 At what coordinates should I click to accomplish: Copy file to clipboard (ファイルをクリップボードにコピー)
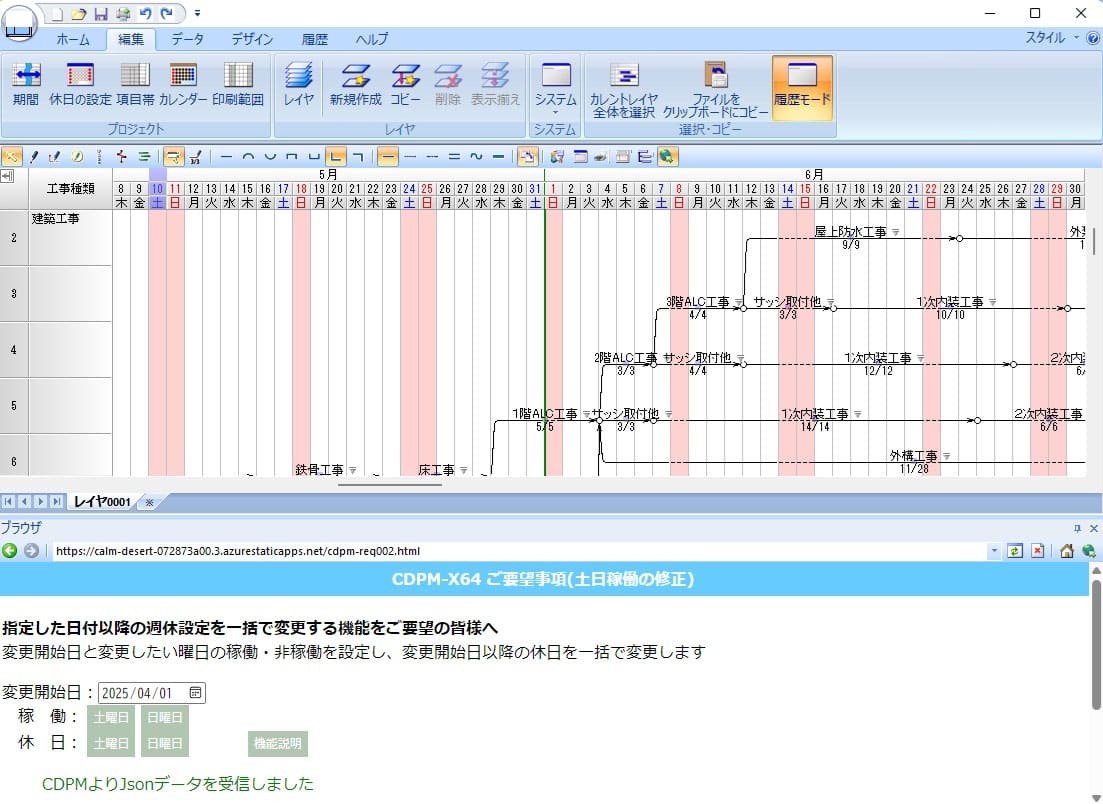(715, 89)
